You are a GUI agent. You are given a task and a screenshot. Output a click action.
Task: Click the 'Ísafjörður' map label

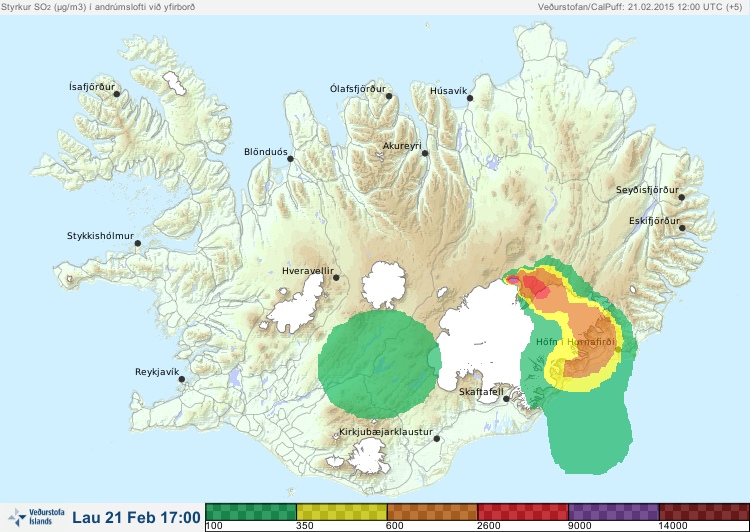coord(92,87)
